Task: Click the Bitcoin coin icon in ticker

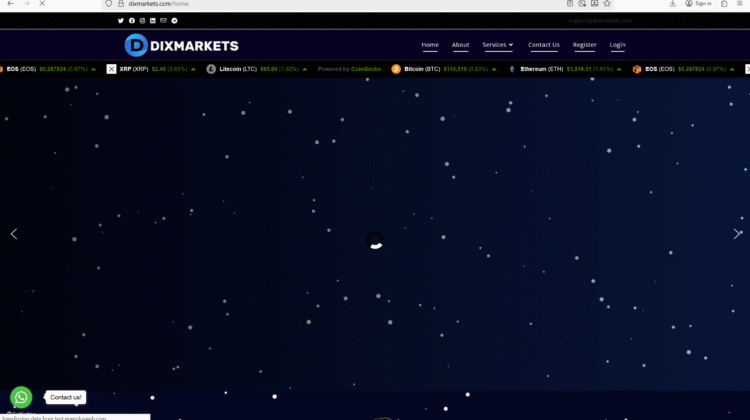Action: [x=396, y=69]
